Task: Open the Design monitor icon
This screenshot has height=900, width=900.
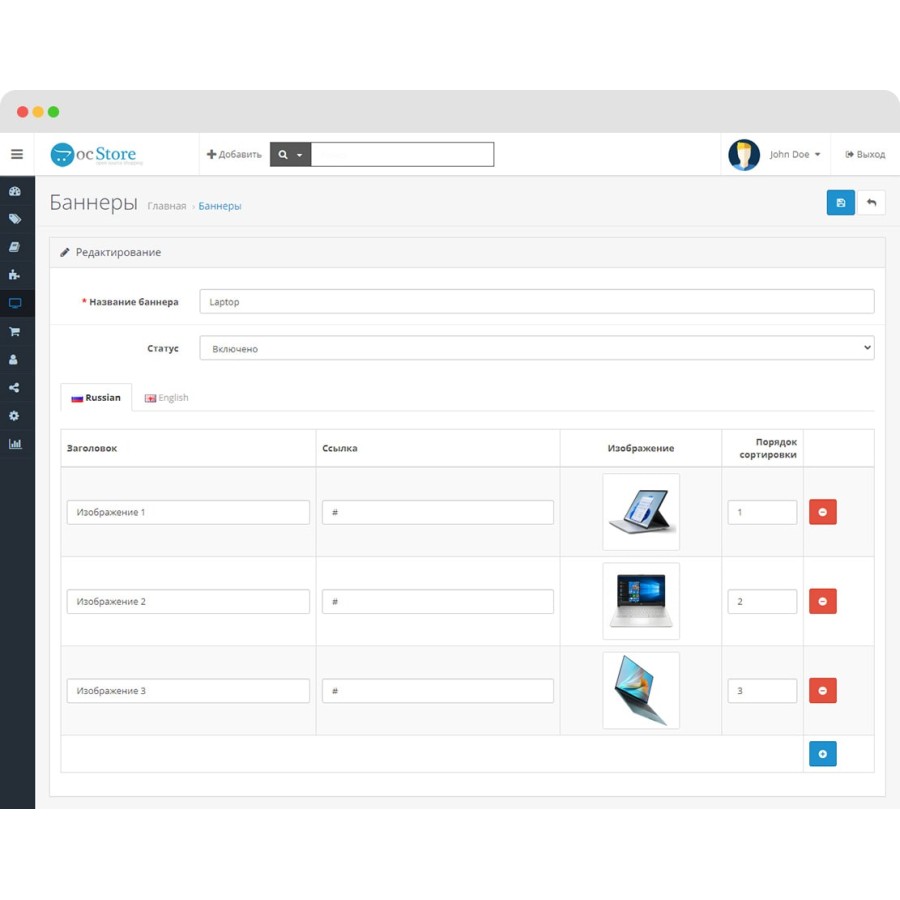Action: pos(15,302)
